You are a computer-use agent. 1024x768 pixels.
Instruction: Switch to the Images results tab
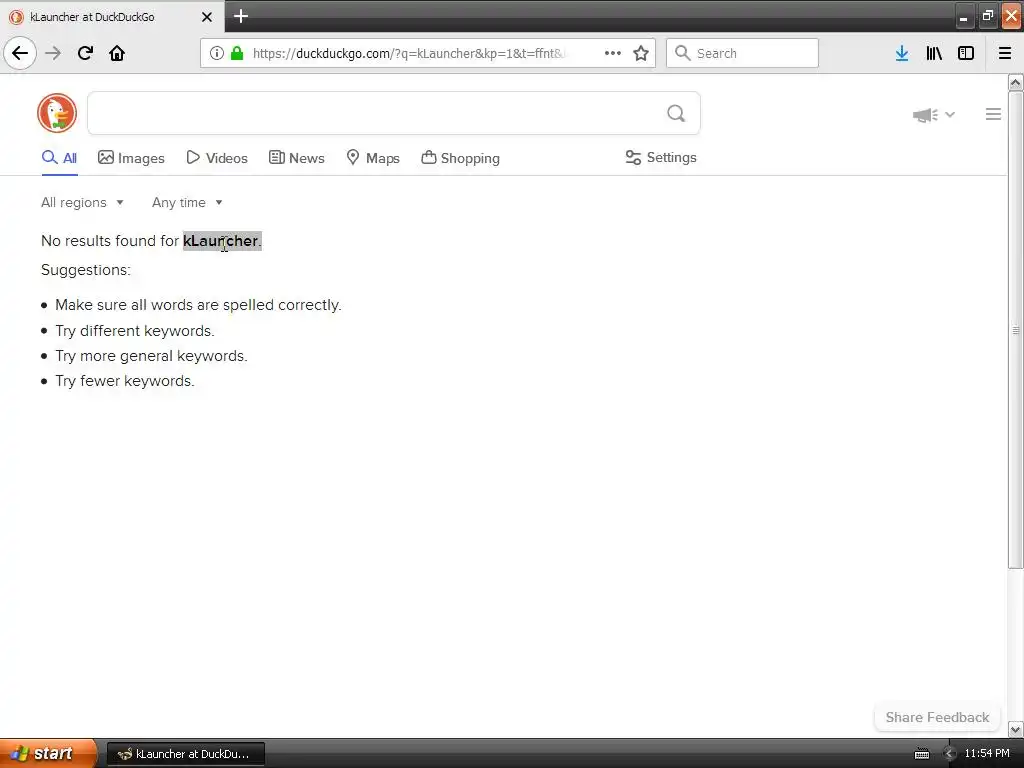(131, 158)
